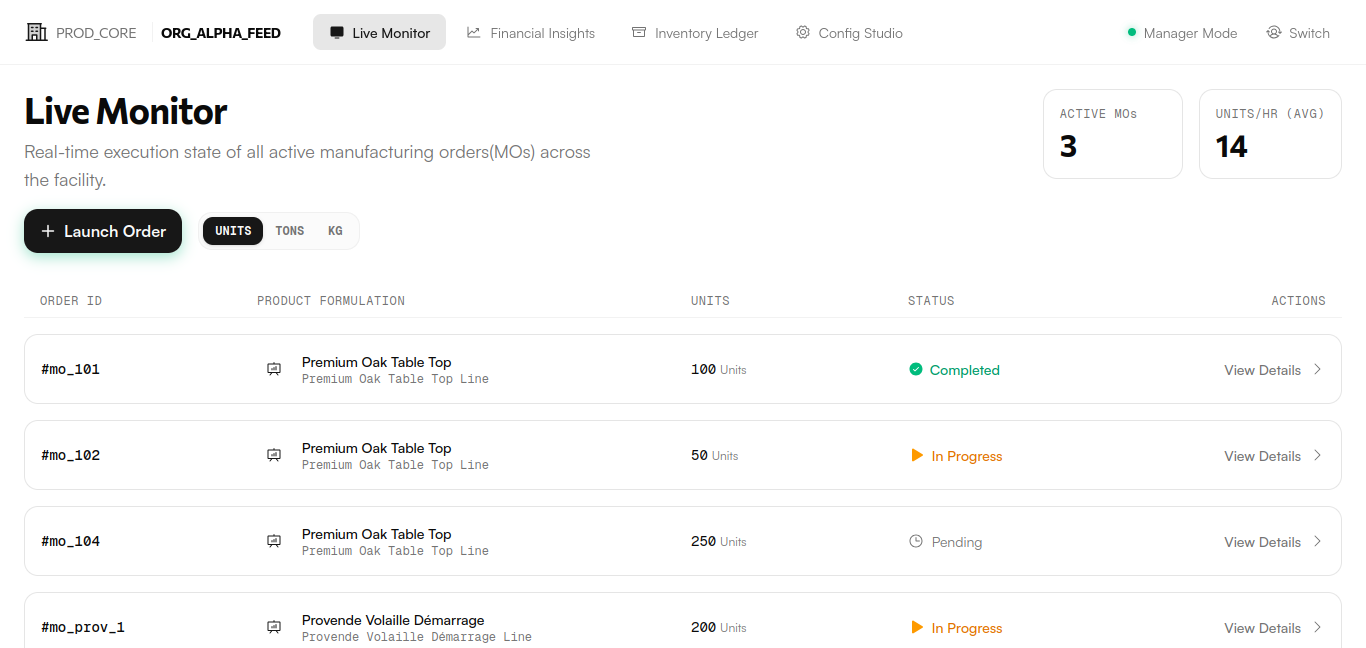Switch to the Config Studio tab
This screenshot has height=648, width=1366.
point(849,32)
